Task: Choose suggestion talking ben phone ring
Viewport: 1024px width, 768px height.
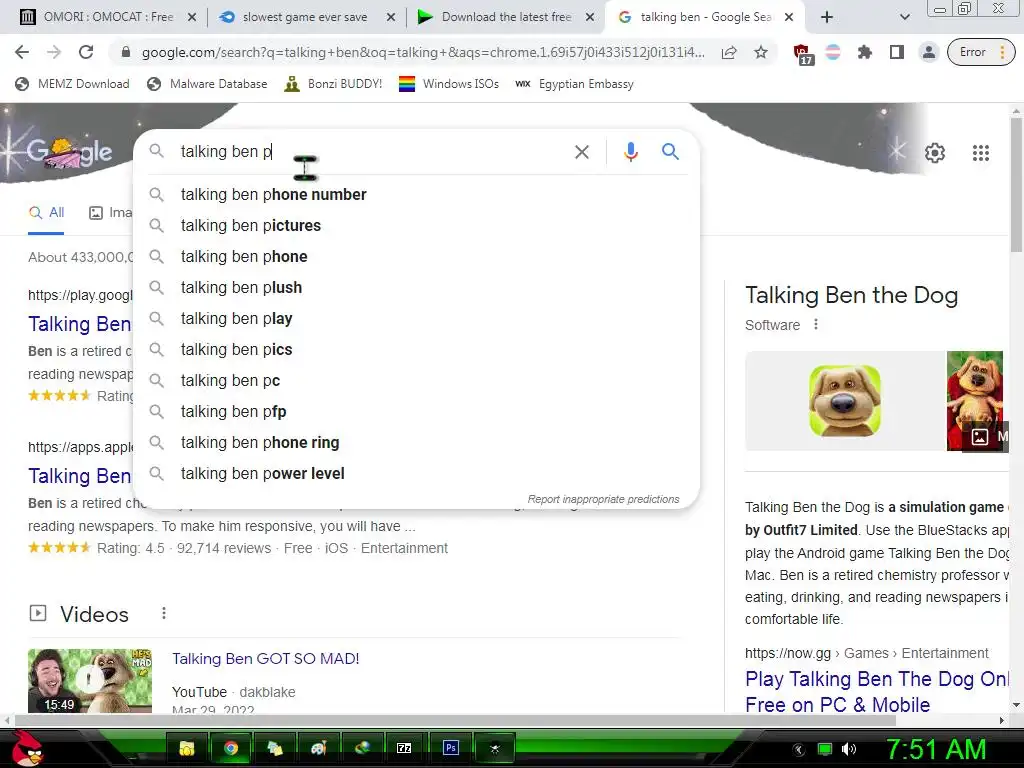Action: 416,443
